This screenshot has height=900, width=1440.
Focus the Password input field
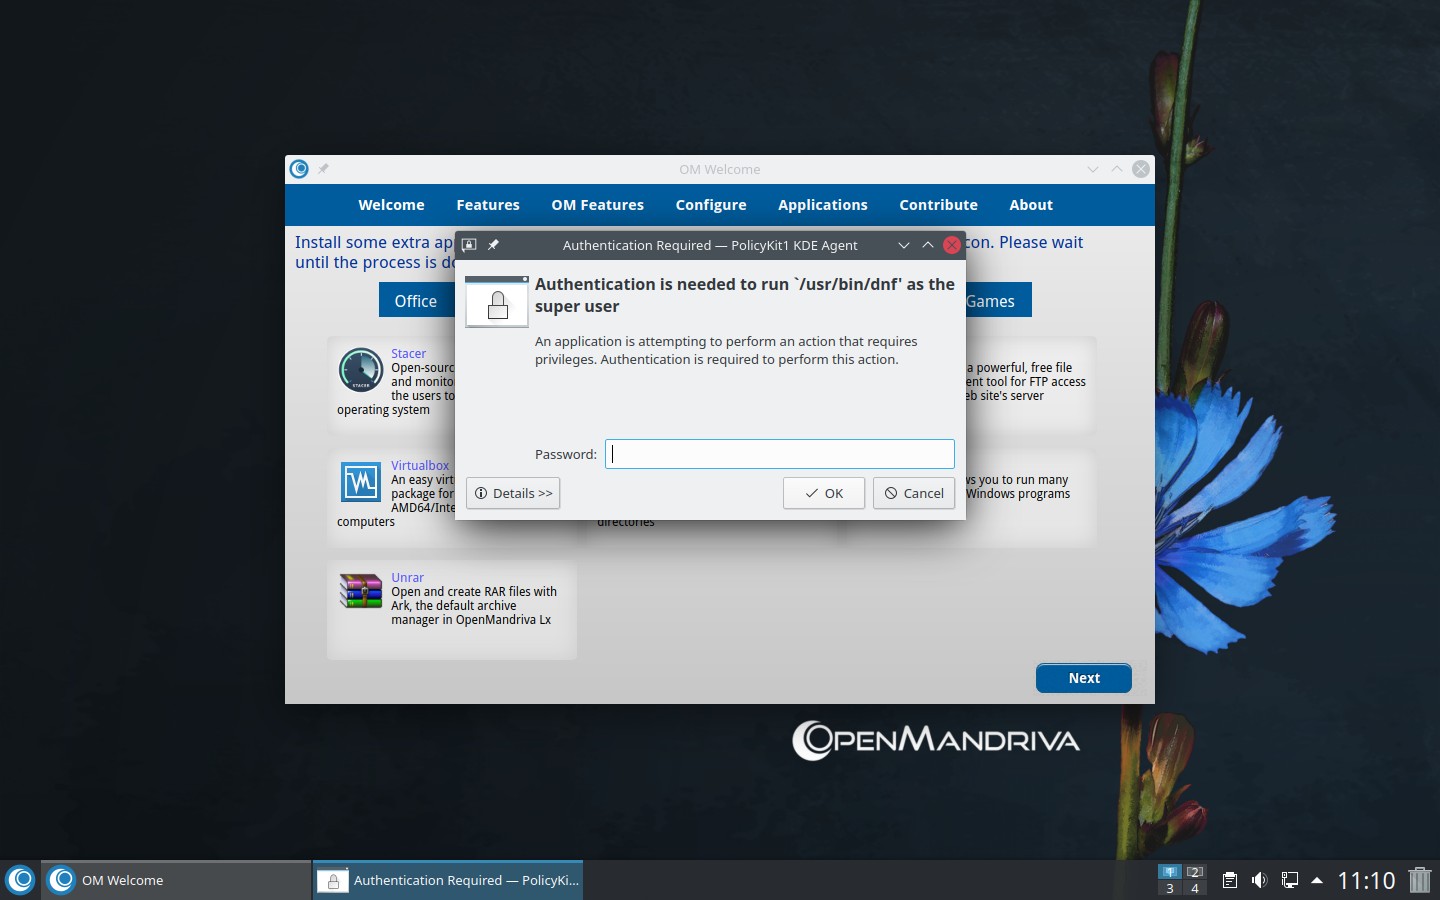(780, 454)
